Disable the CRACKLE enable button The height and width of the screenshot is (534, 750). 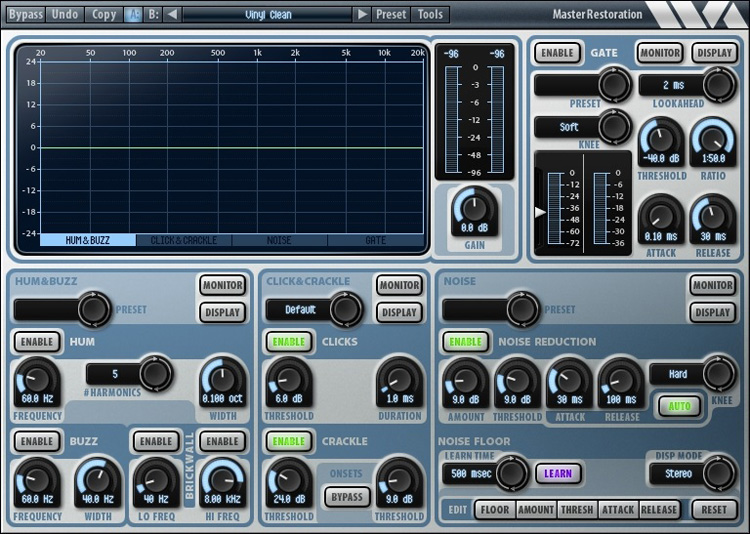coord(289,441)
